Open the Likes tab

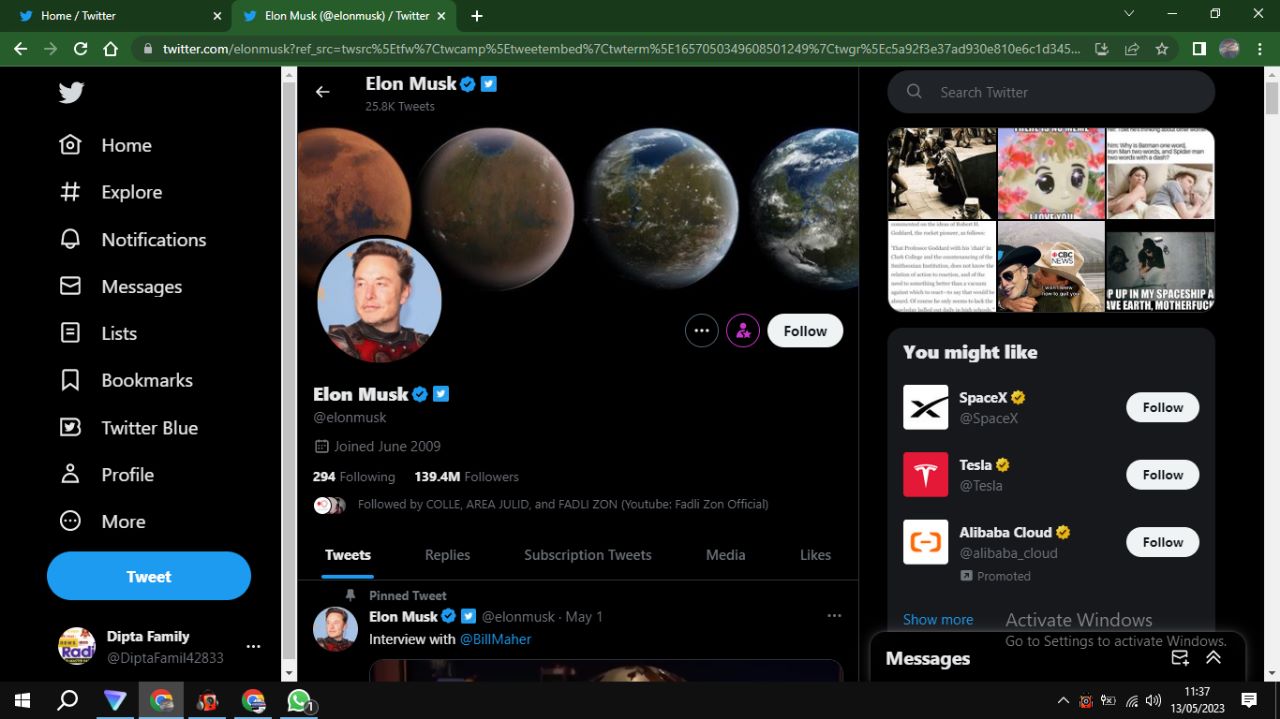click(815, 555)
